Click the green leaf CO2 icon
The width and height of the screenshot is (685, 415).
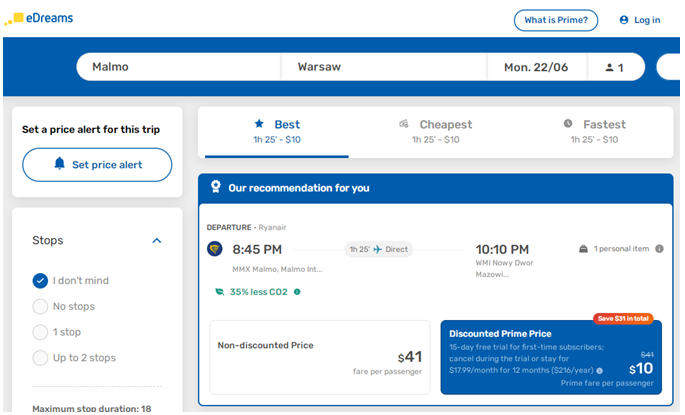click(219, 292)
